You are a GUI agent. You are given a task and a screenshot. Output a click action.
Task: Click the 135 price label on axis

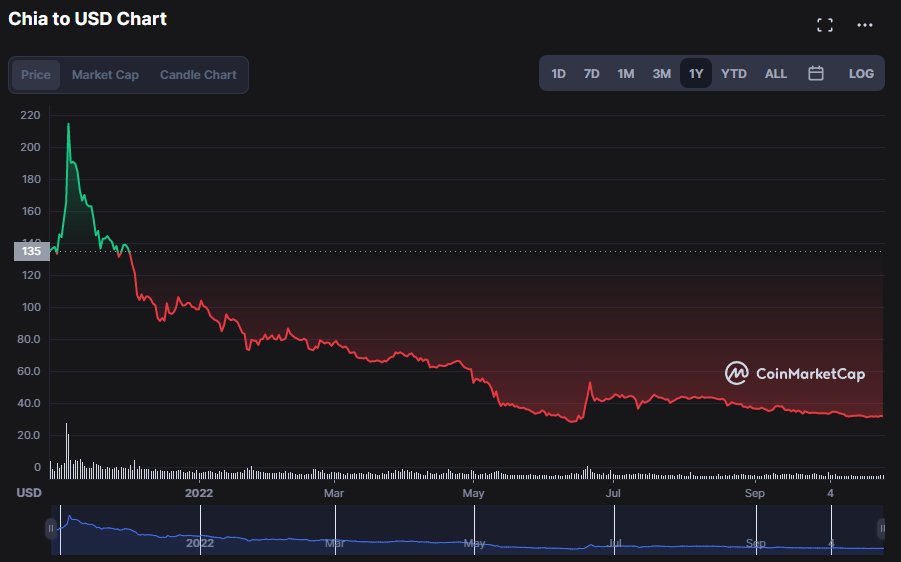[x=32, y=251]
